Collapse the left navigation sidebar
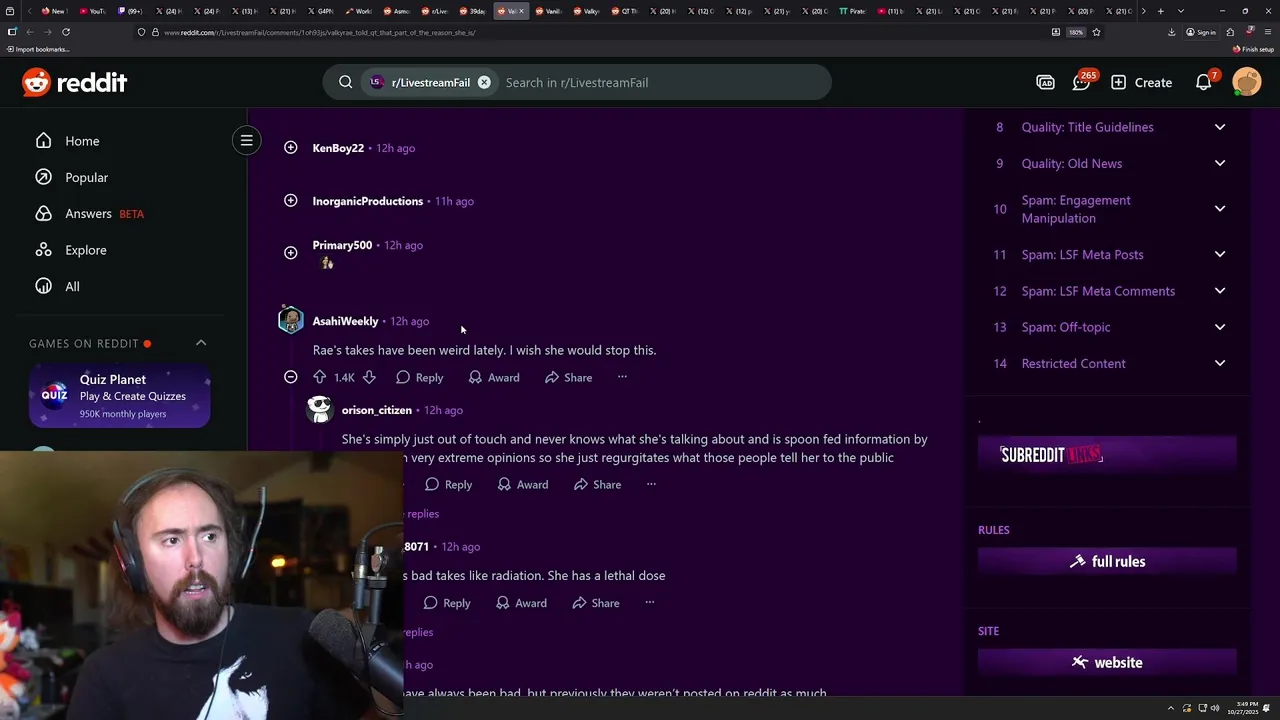 click(x=246, y=141)
